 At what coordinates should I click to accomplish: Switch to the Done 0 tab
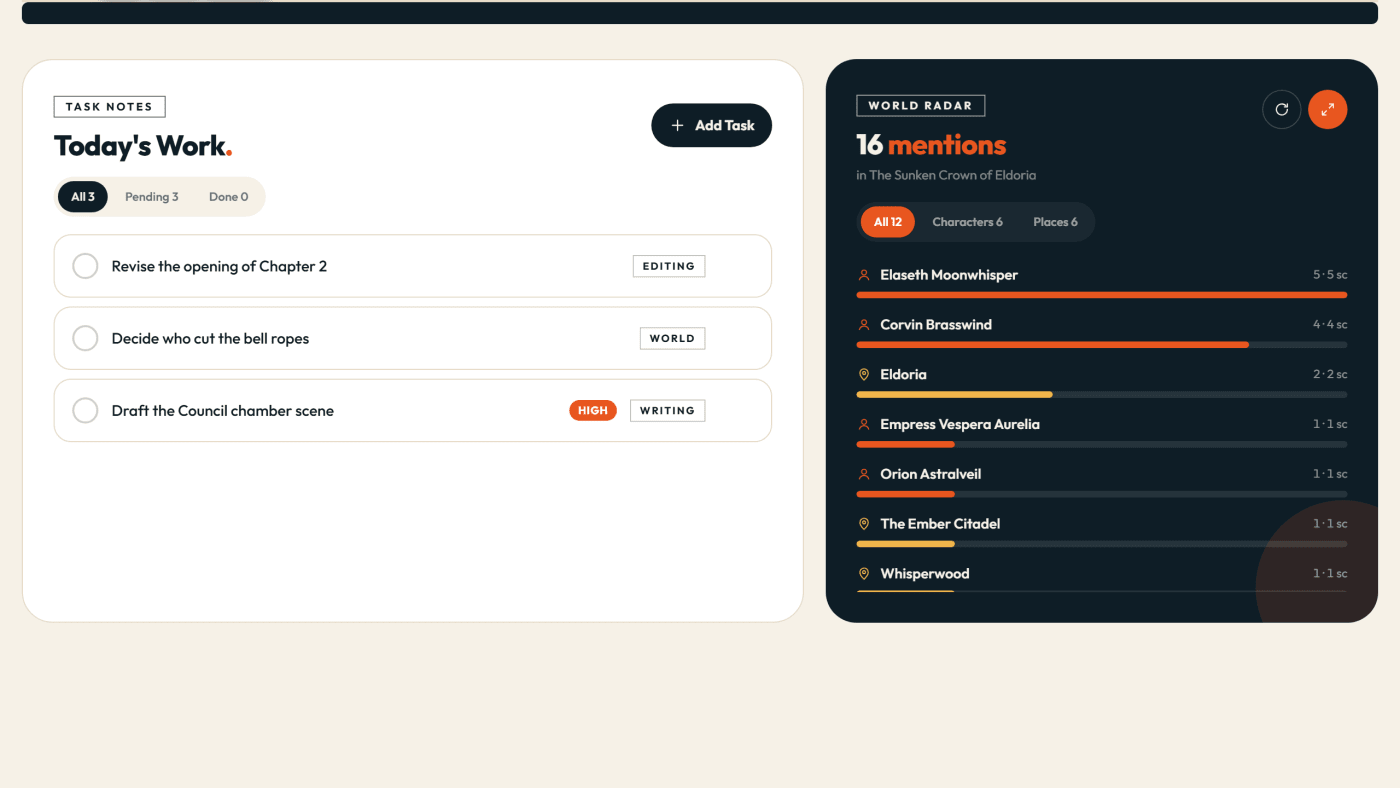pyautogui.click(x=228, y=197)
